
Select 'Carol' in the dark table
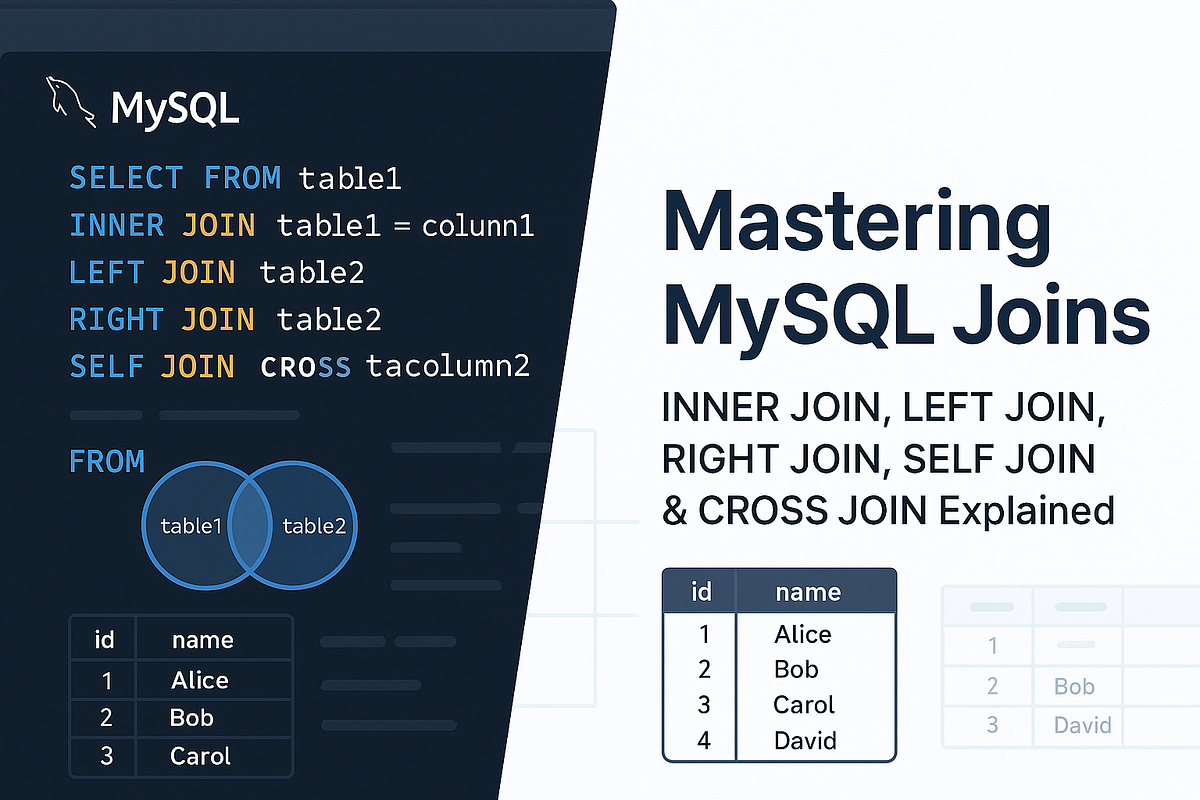pos(200,756)
